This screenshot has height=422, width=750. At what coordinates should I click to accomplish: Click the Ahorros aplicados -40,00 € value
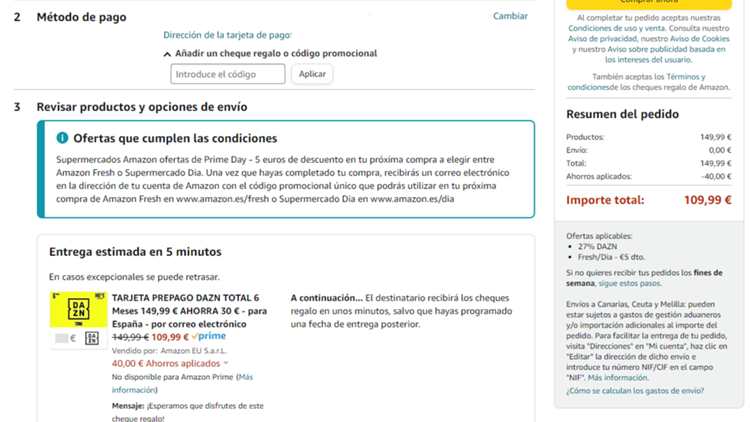[716, 177]
